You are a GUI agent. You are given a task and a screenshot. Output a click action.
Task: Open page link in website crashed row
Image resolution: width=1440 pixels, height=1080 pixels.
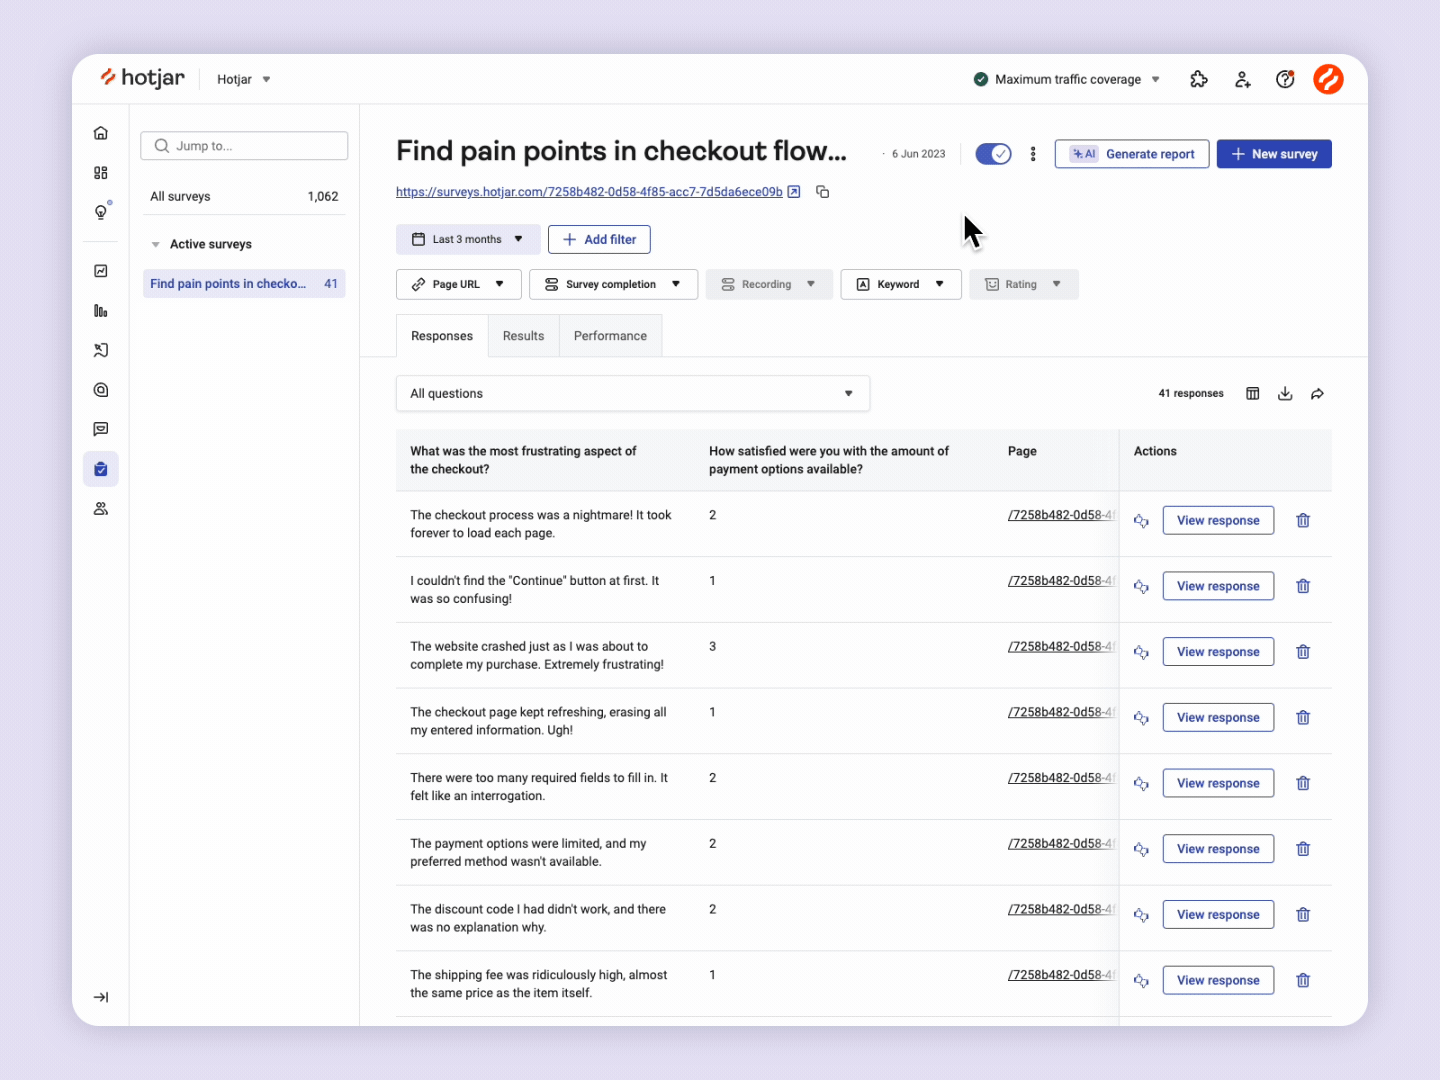click(x=1061, y=647)
